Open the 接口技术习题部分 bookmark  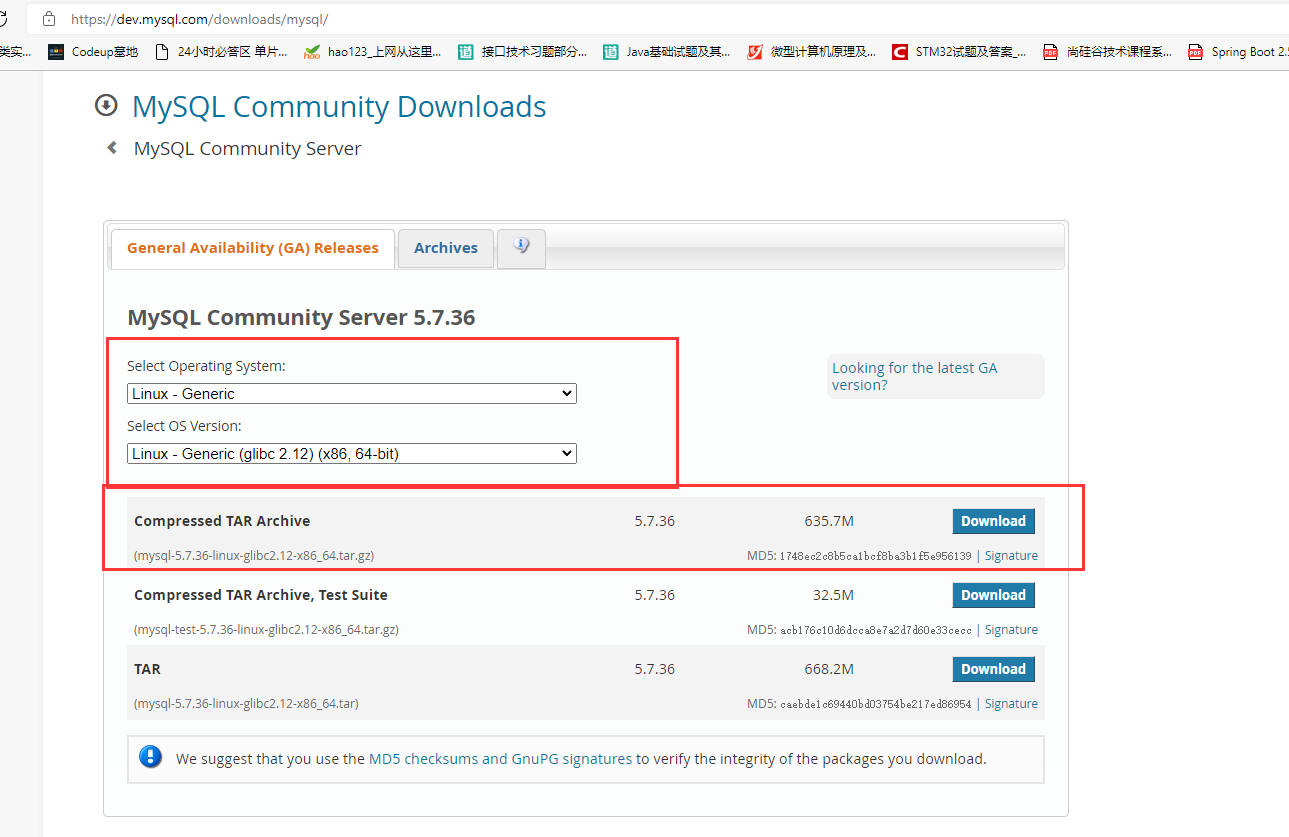(x=523, y=52)
